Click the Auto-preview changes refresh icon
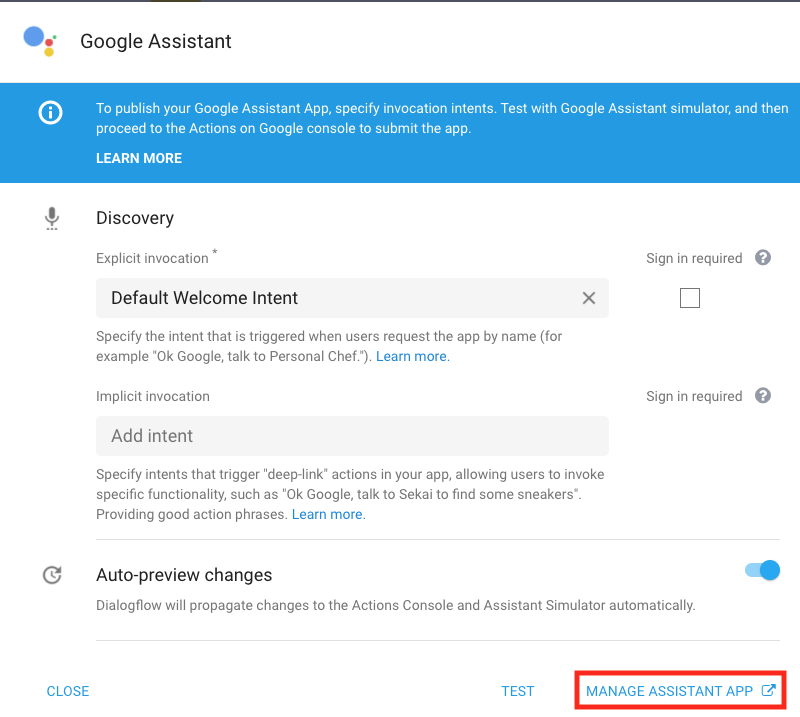Viewport: 800px width, 717px height. click(x=52, y=575)
